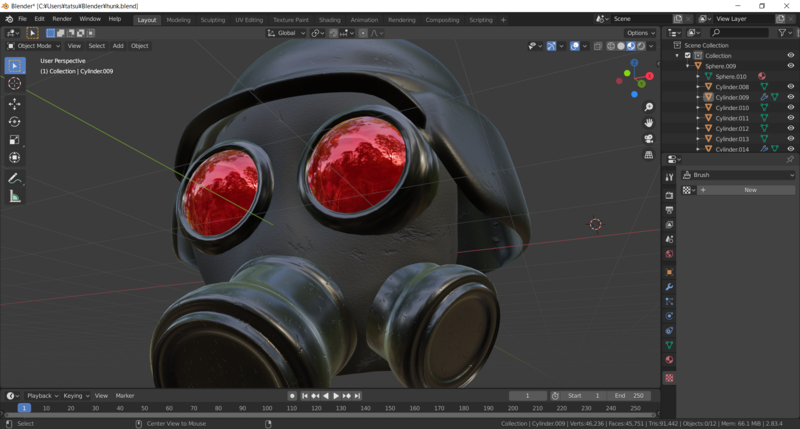Open the Render properties tab

[669, 195]
